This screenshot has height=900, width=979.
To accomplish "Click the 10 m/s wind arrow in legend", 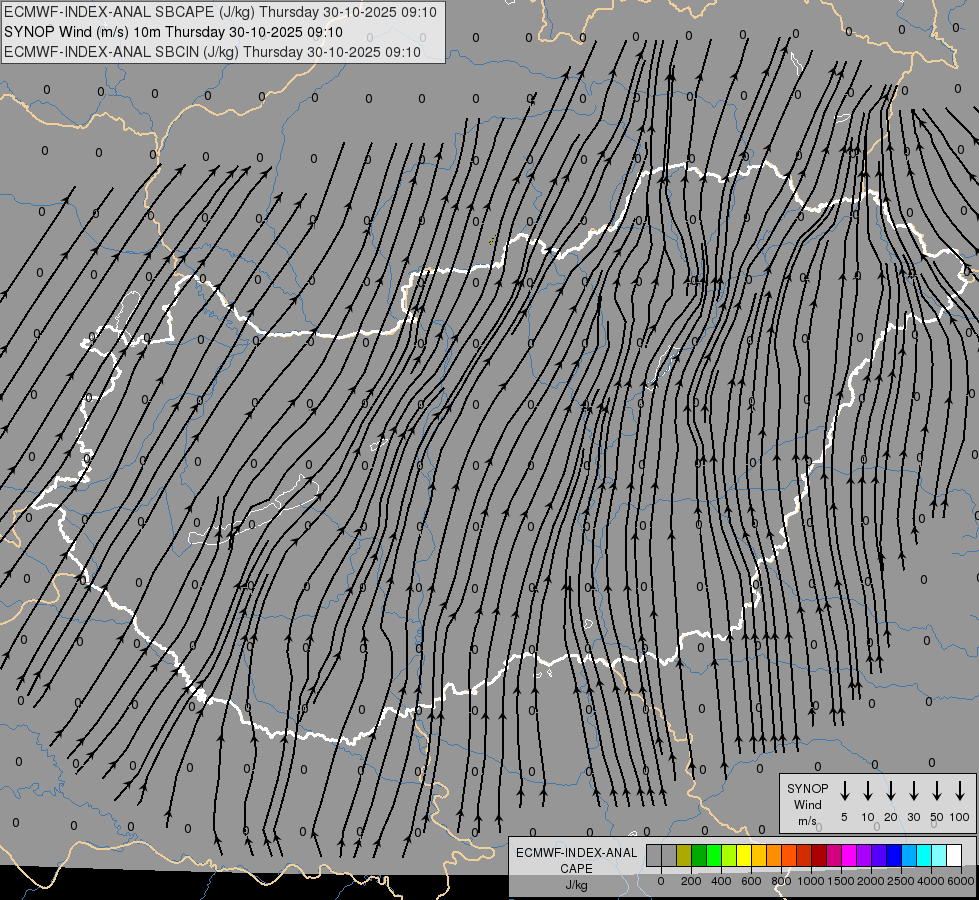I will pyautogui.click(x=868, y=791).
